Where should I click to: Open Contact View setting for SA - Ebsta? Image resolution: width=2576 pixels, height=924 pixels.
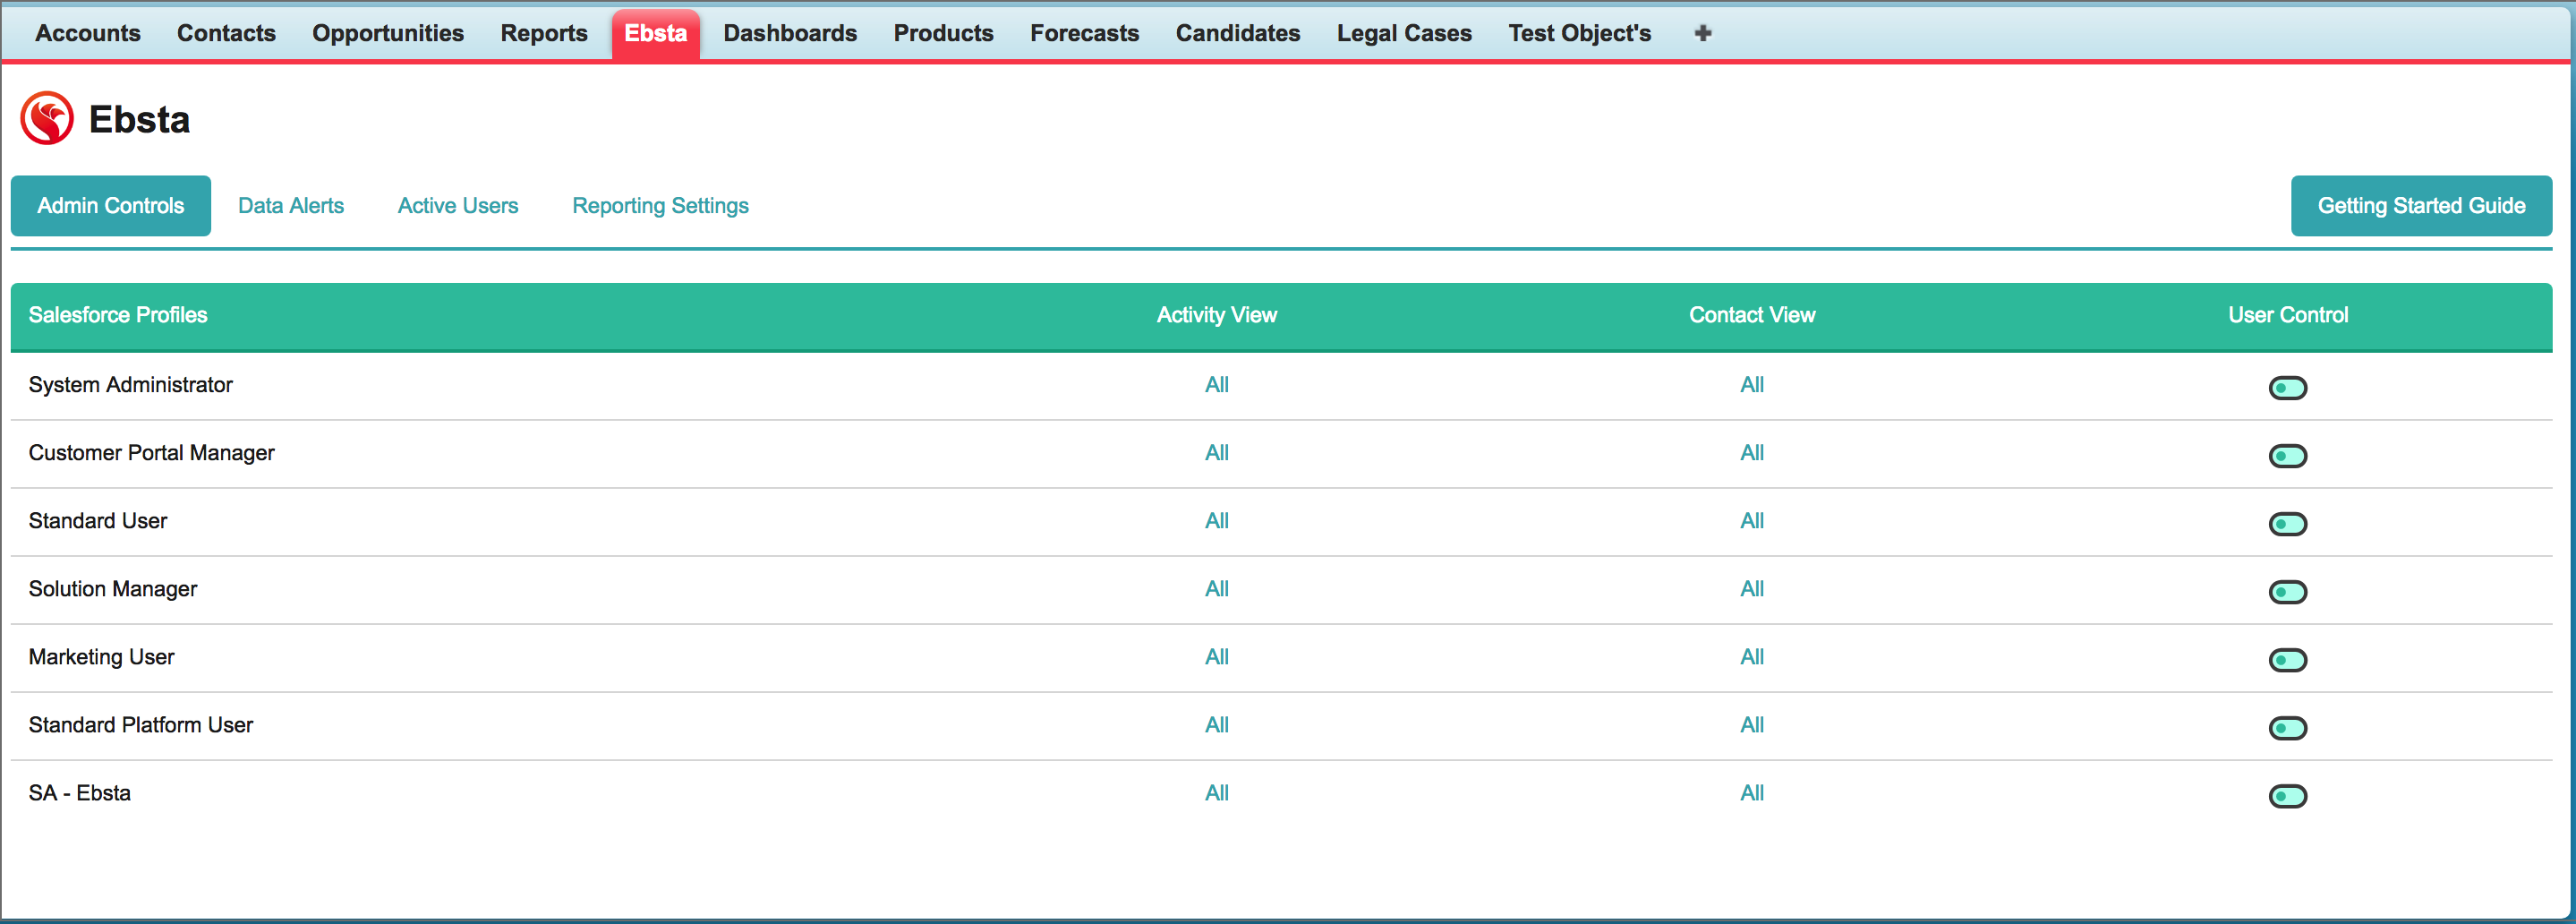click(x=1751, y=793)
